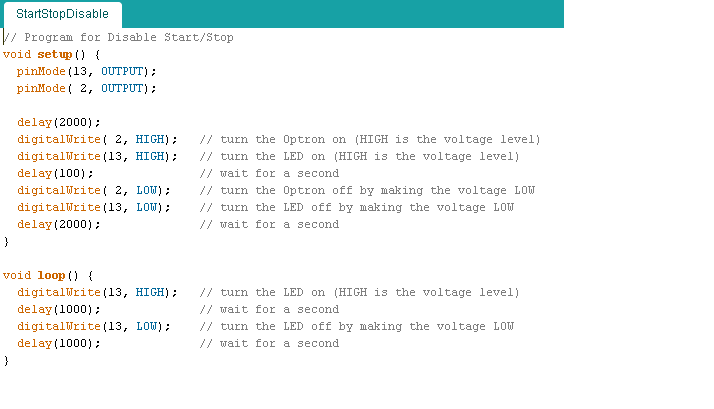The width and height of the screenshot is (714, 409).
Task: Click the digitalWrite( 2, LOW) statement
Action: pyautogui.click(x=93, y=190)
